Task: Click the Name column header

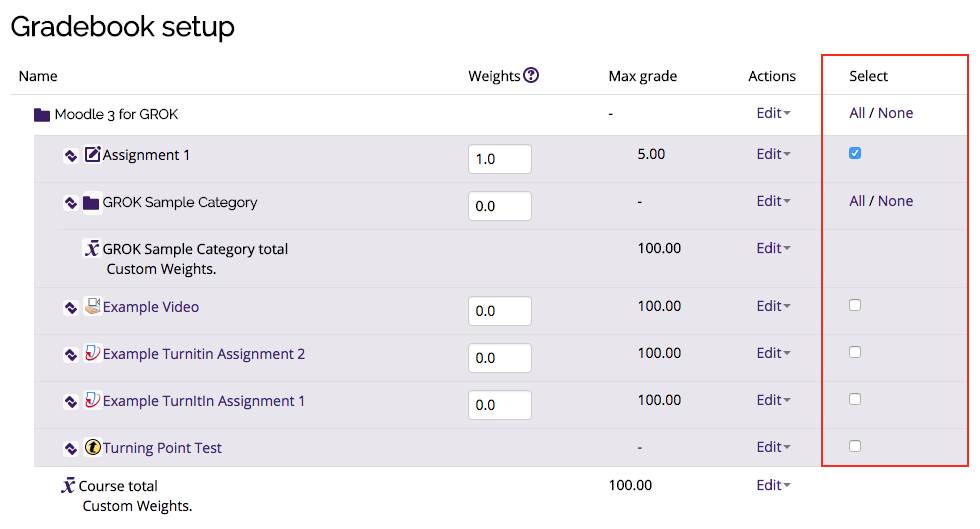Action: tap(38, 76)
